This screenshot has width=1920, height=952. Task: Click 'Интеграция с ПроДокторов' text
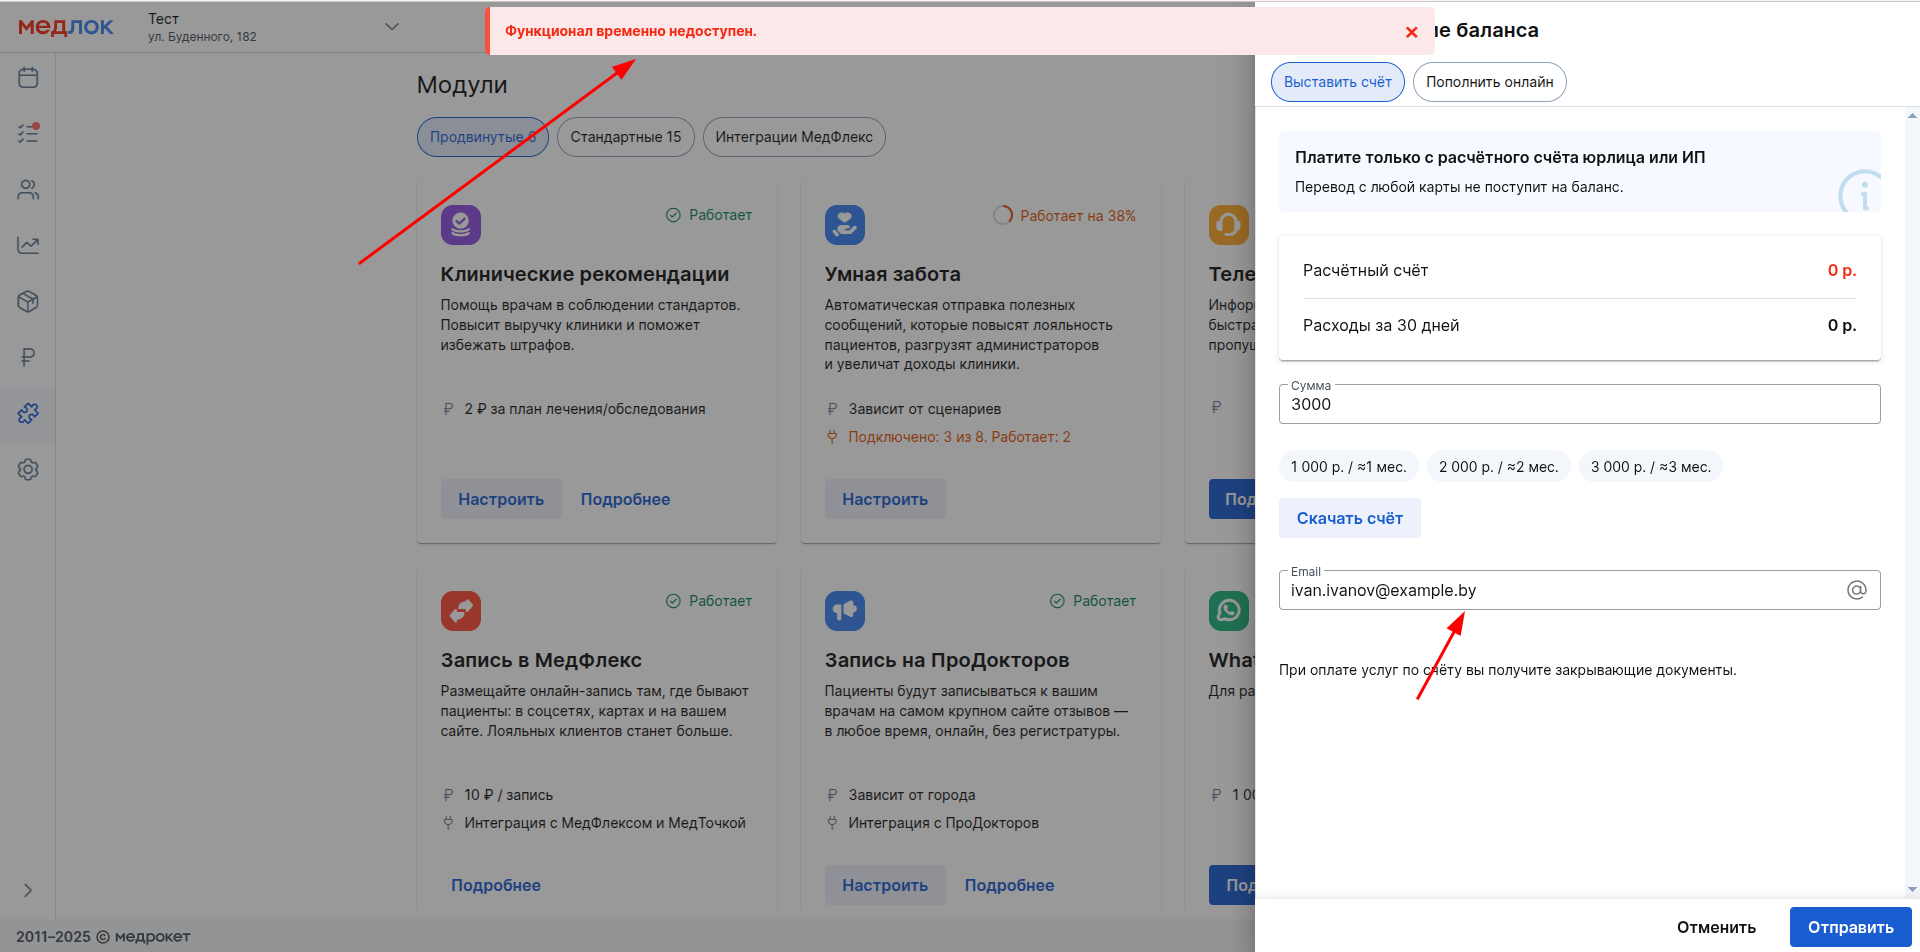(944, 823)
